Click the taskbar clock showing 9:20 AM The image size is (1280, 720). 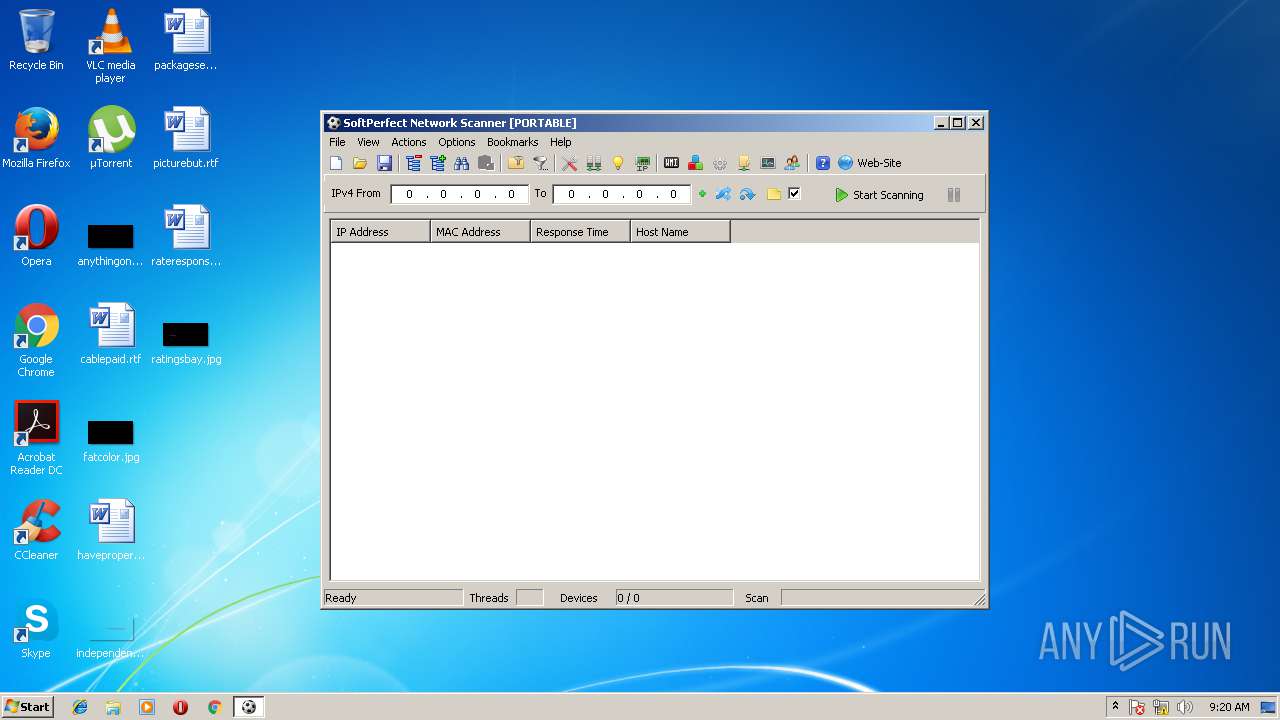click(x=1229, y=707)
